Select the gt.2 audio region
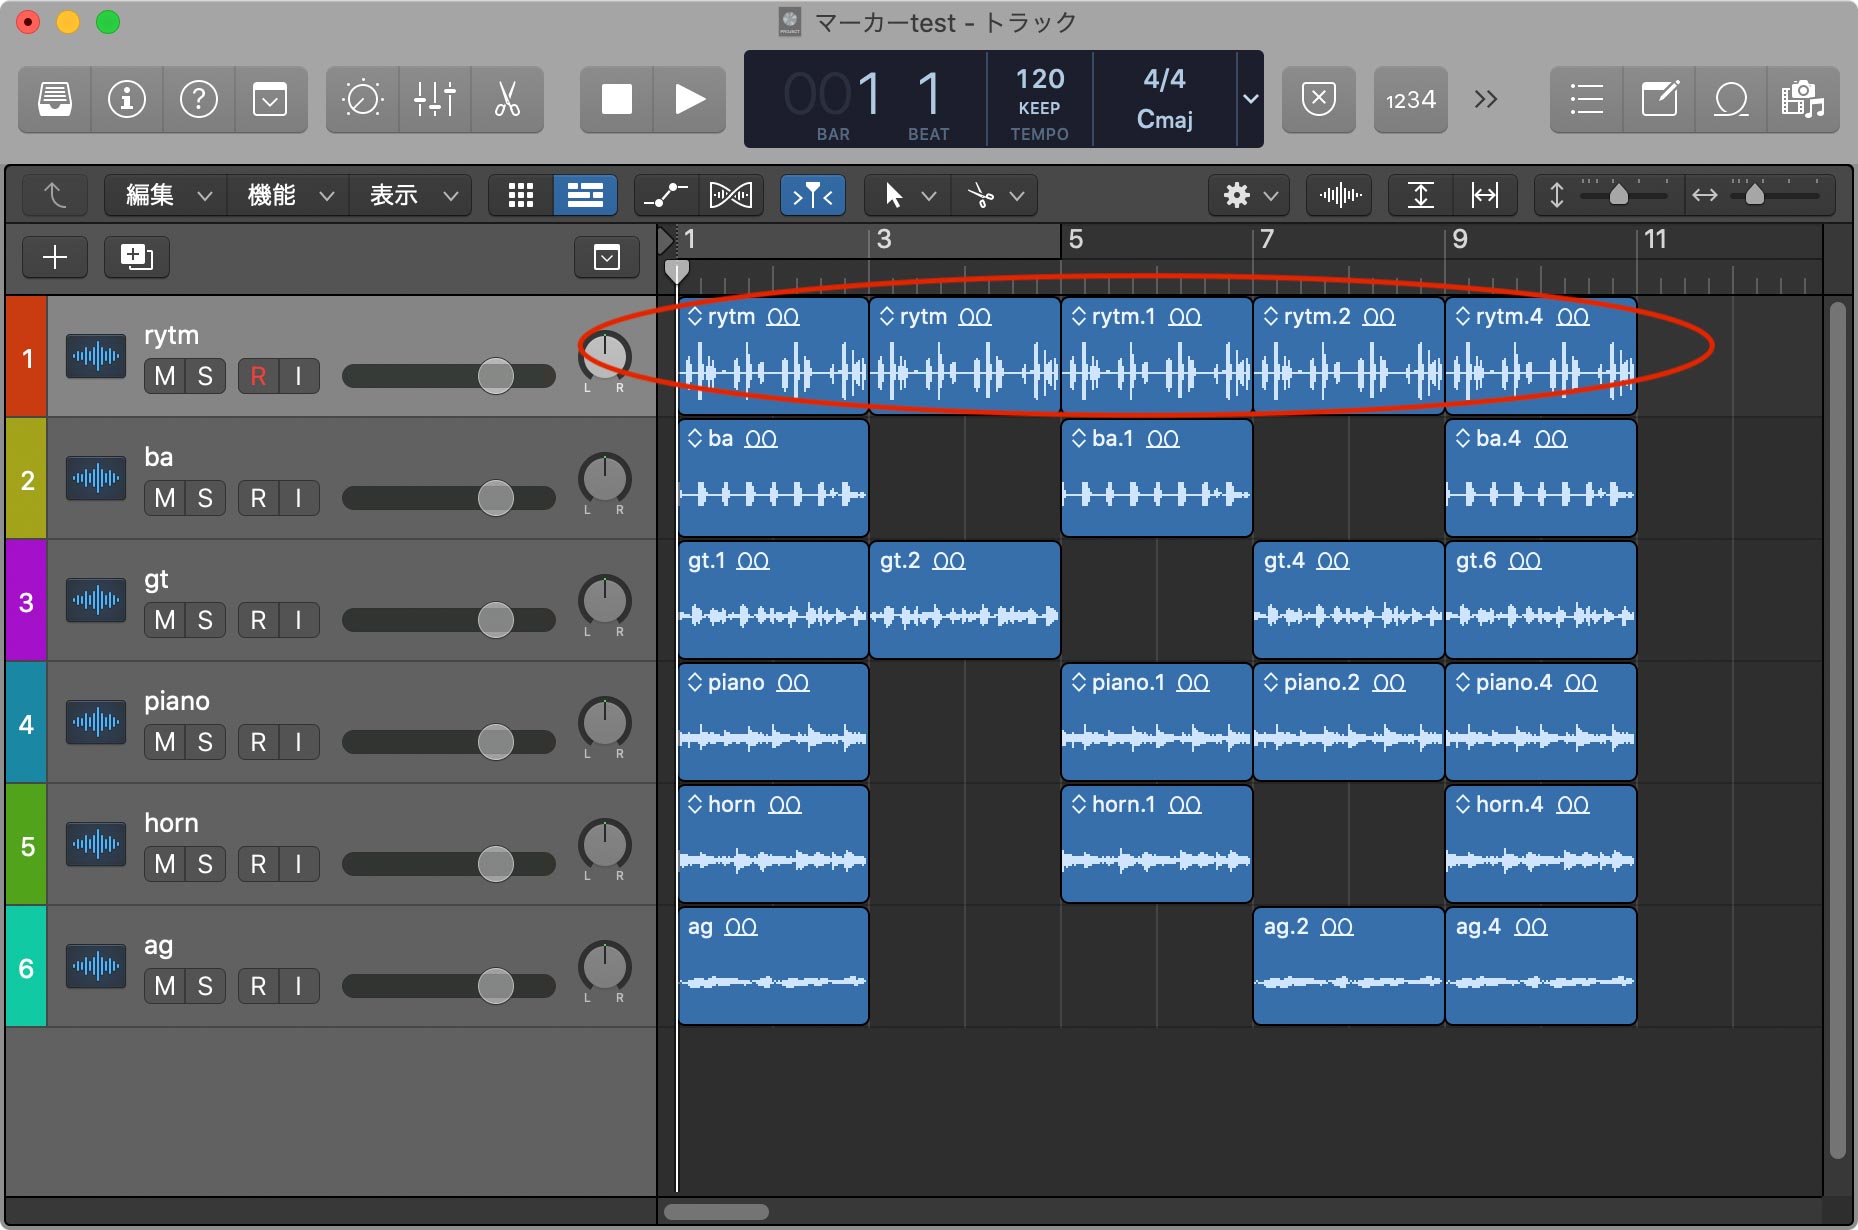This screenshot has height=1230, width=1858. (x=965, y=600)
